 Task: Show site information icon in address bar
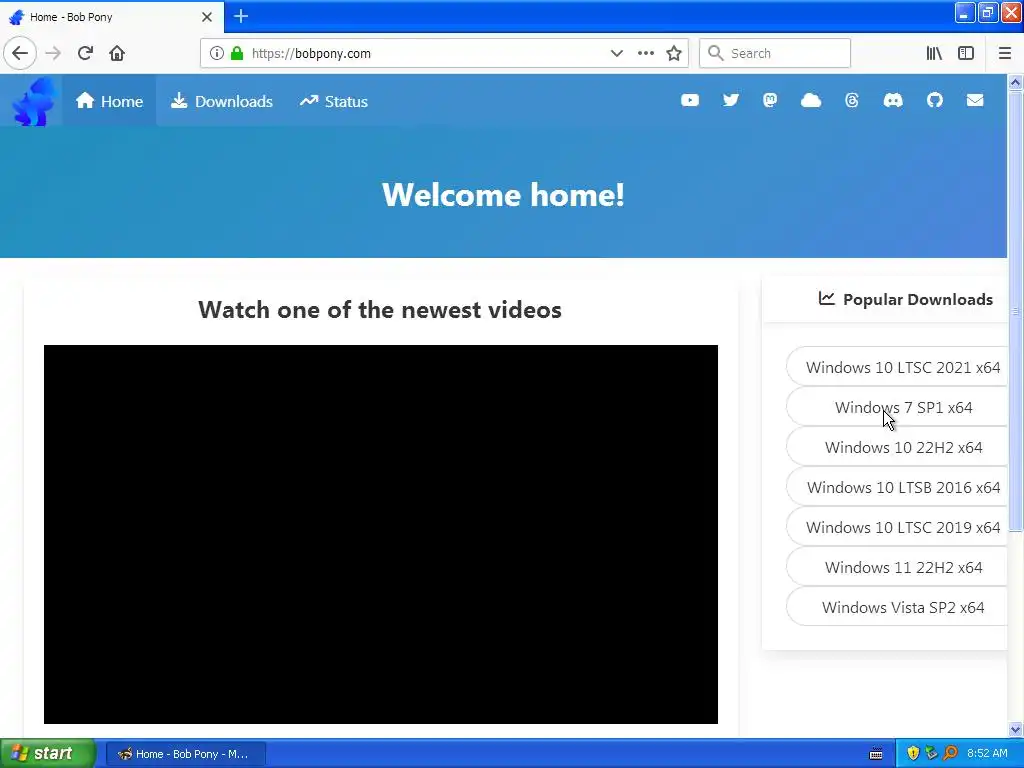(216, 53)
